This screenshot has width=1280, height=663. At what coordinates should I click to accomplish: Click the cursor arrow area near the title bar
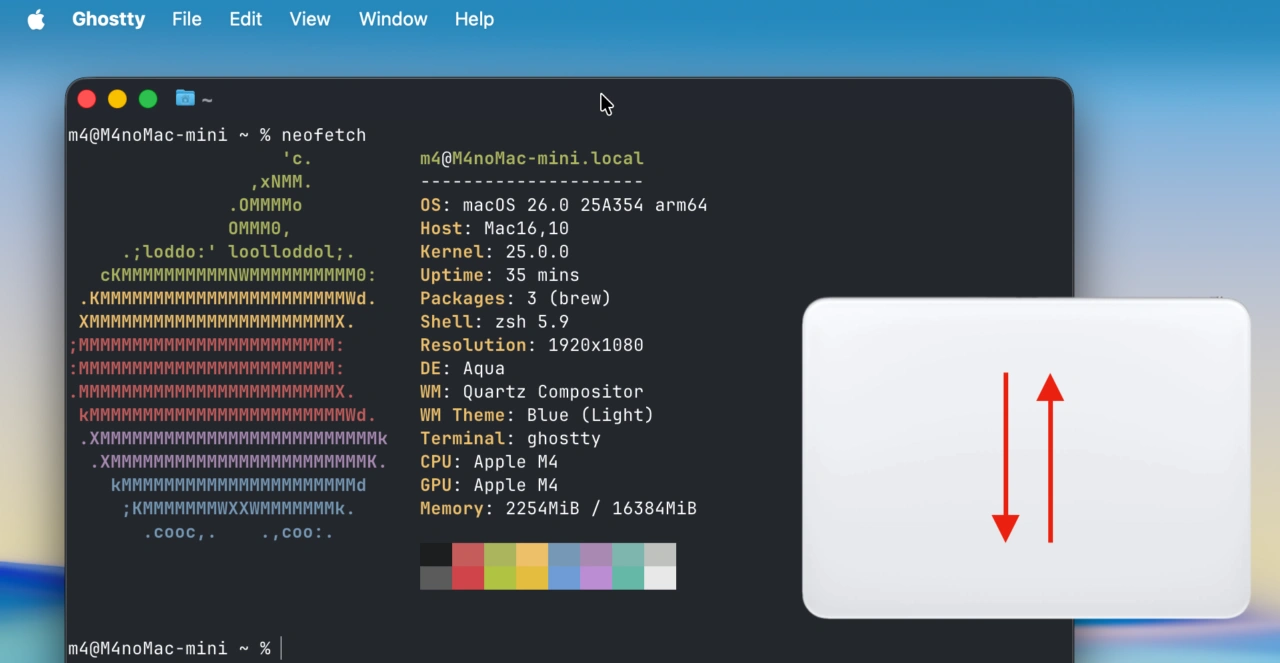click(605, 103)
